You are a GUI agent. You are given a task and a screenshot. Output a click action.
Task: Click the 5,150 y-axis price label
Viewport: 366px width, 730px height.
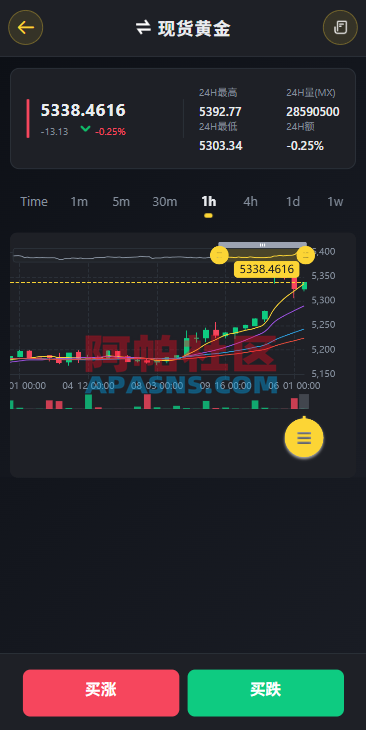tap(323, 374)
